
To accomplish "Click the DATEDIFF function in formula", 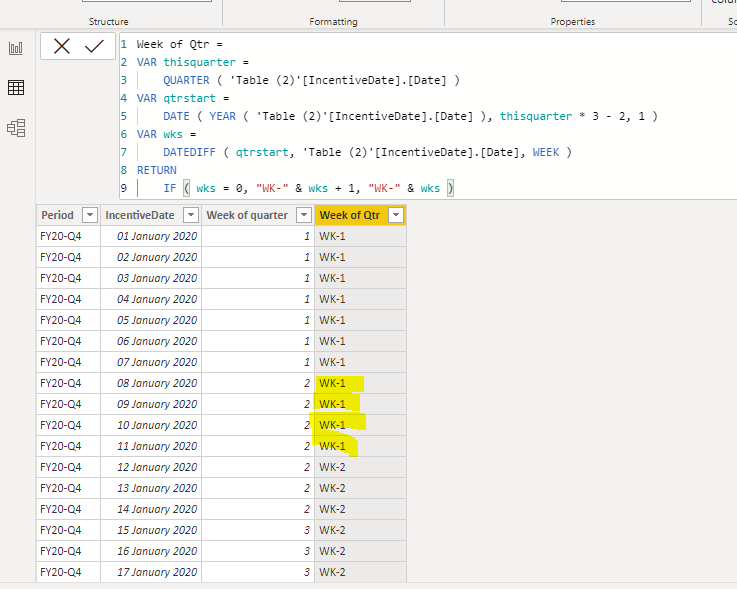I will [x=189, y=152].
